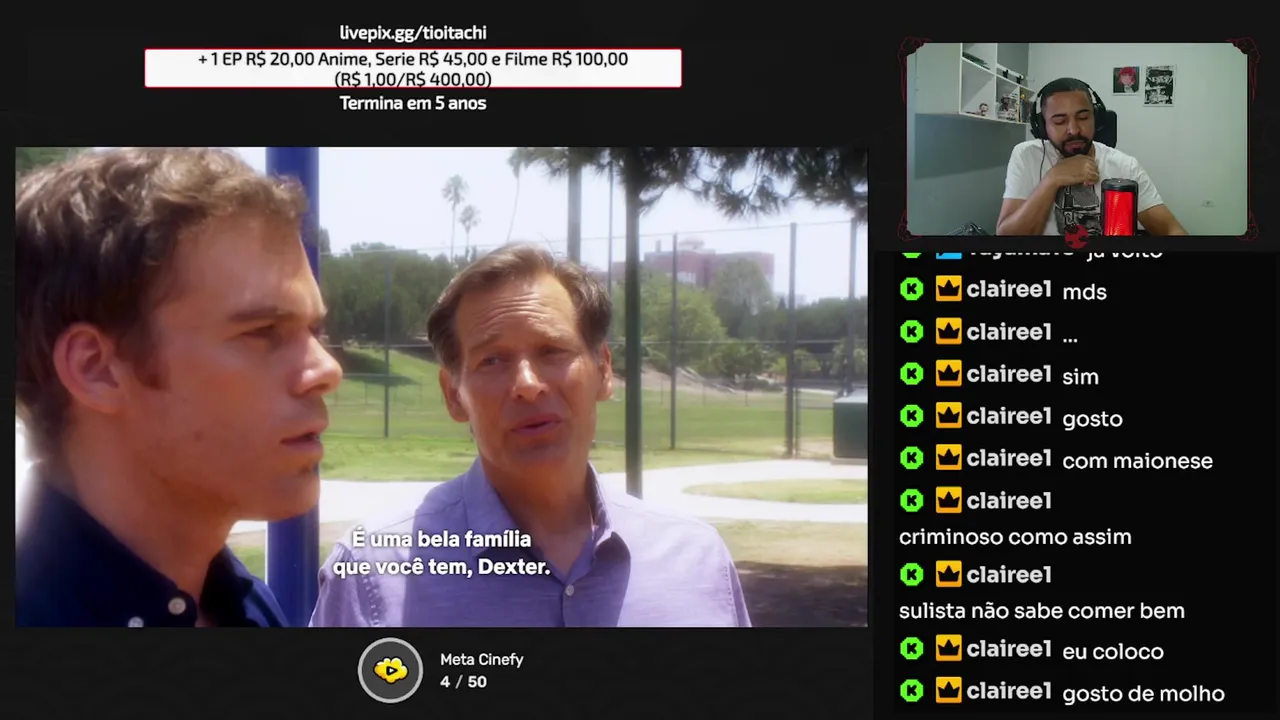Click the Kick icon beside the '...' message
The width and height of the screenshot is (1280, 720).
(x=911, y=332)
